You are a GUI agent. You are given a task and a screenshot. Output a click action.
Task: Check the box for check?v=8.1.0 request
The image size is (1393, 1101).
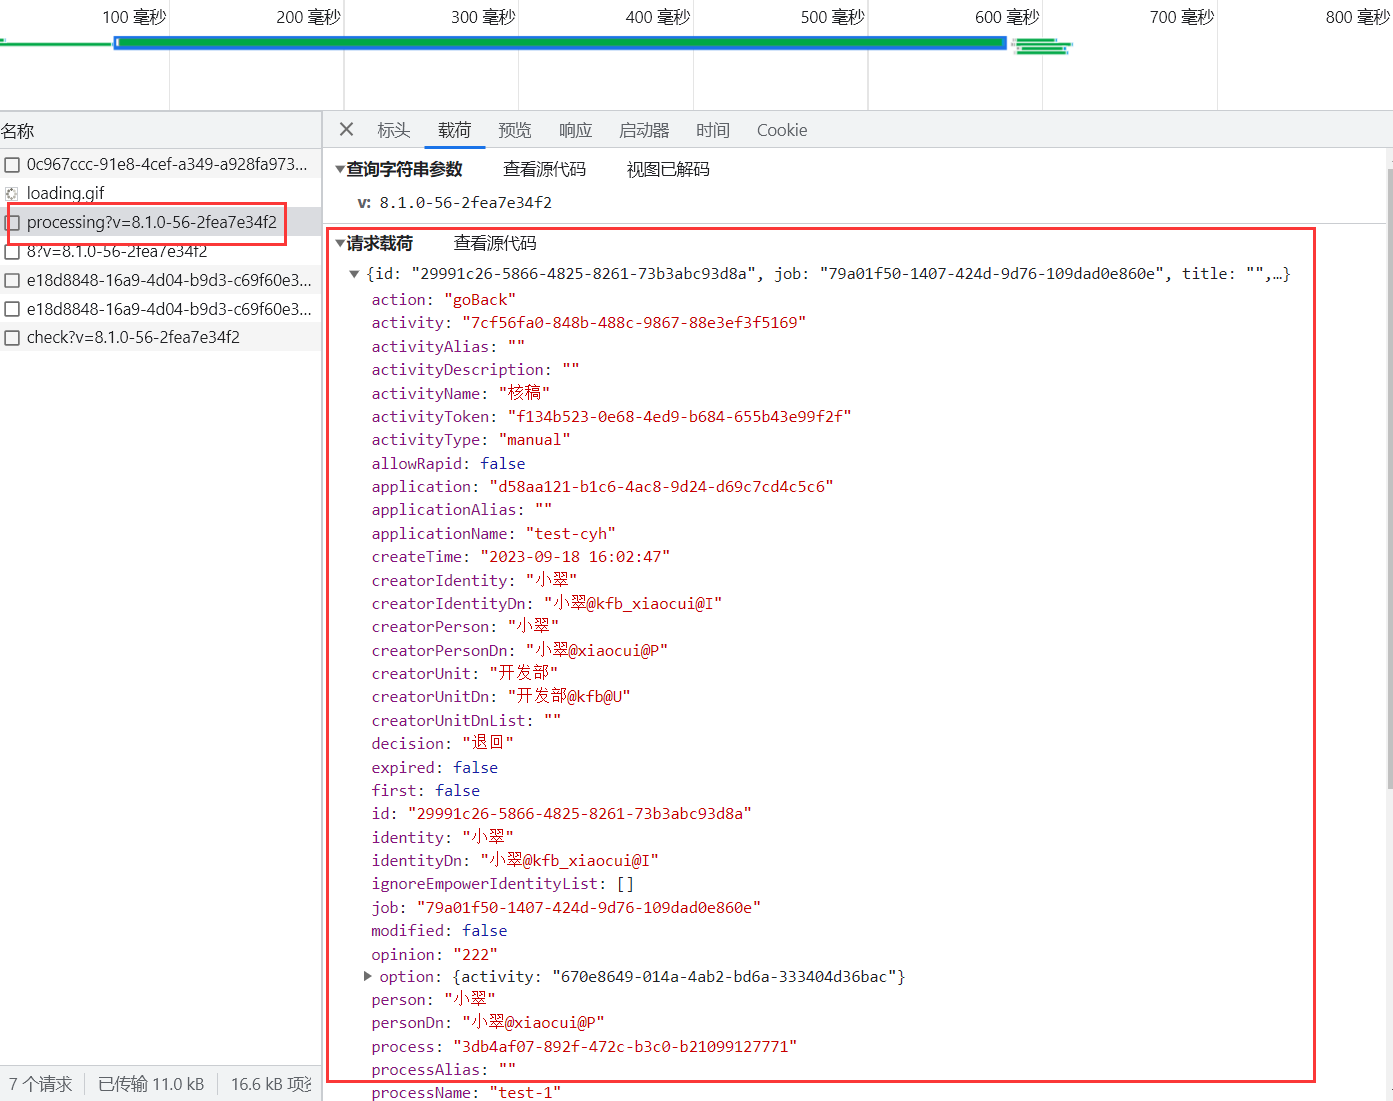(x=12, y=338)
